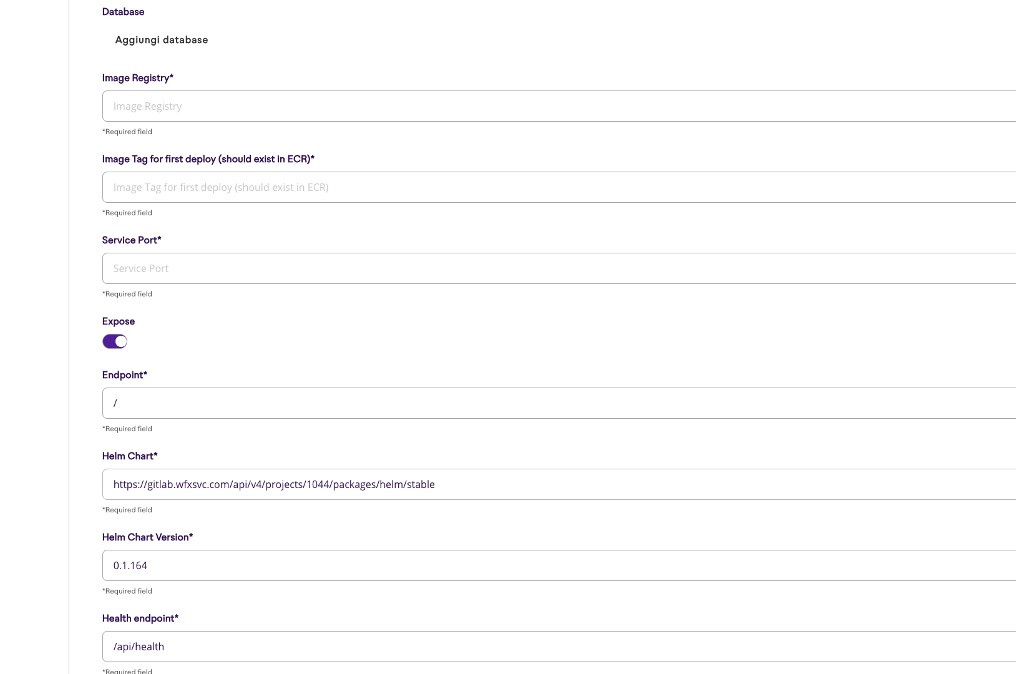Click the Database section heading
Image resolution: width=1016 pixels, height=674 pixels.
122,11
